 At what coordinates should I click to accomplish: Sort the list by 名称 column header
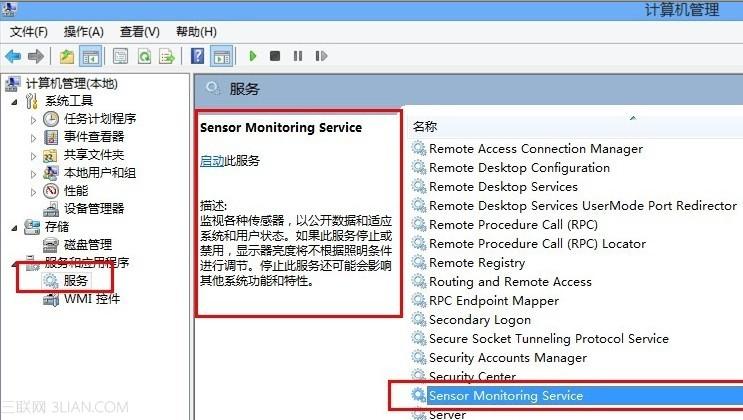pyautogui.click(x=573, y=127)
